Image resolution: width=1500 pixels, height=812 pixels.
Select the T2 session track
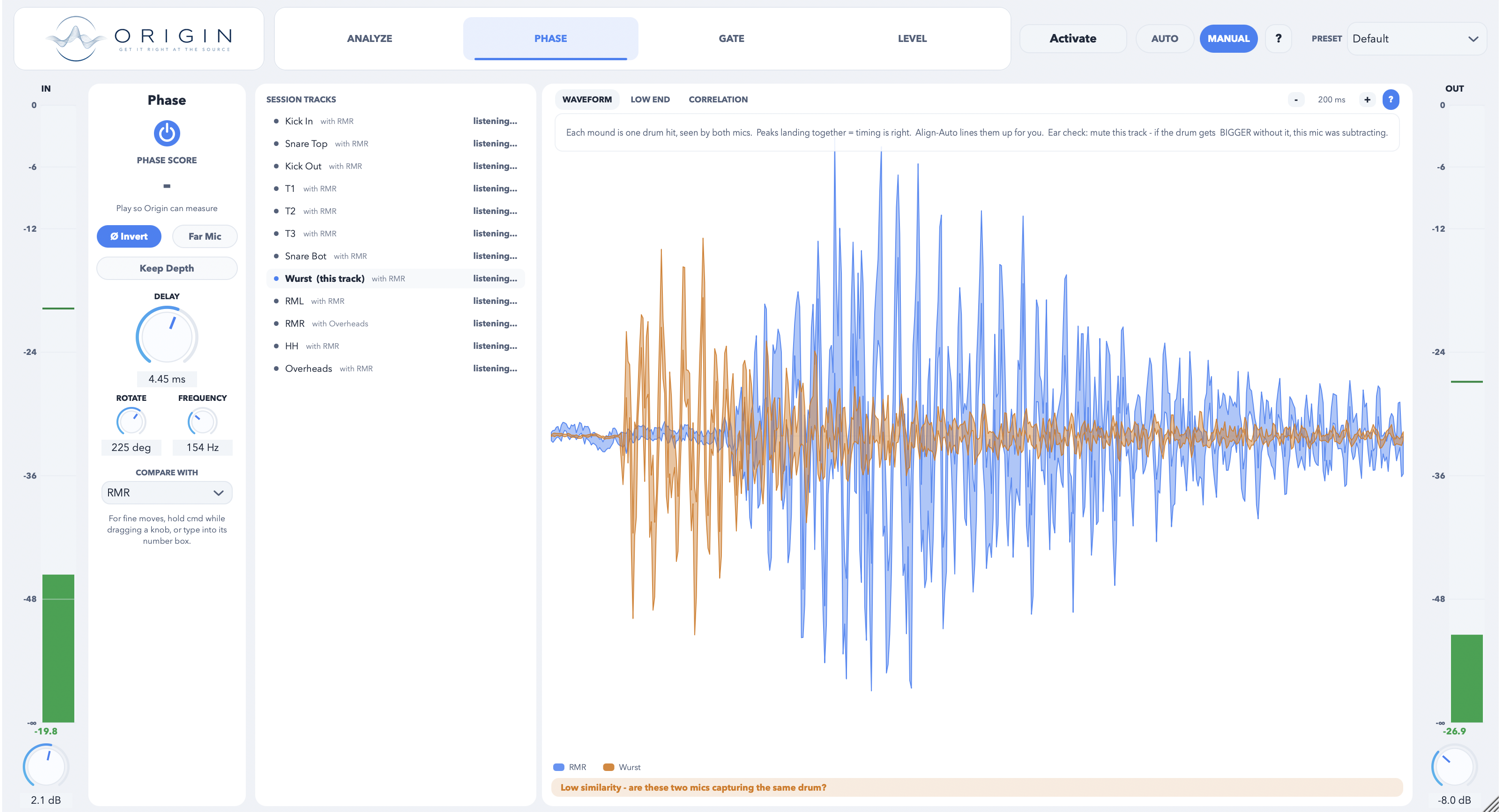point(396,211)
